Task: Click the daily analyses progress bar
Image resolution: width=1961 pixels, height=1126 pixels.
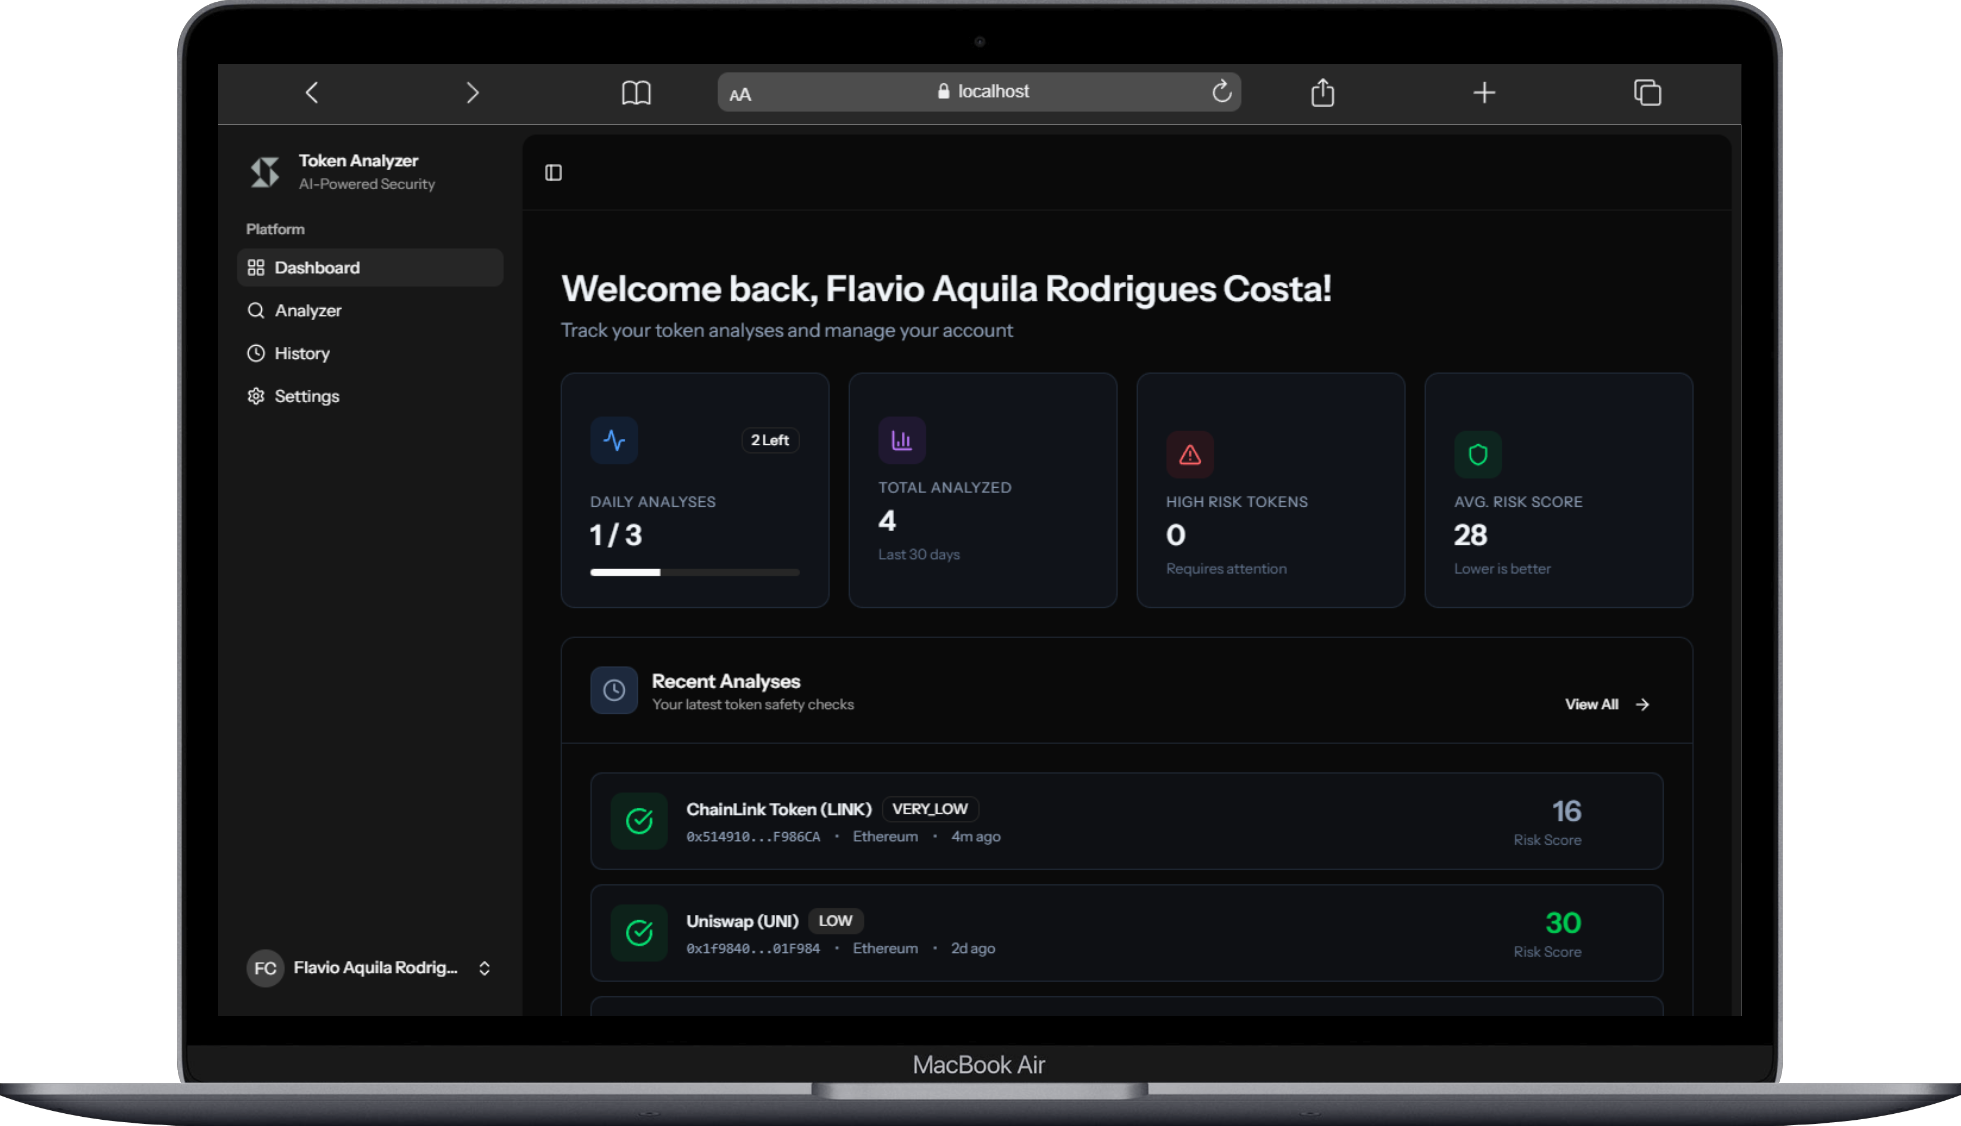Action: (694, 573)
